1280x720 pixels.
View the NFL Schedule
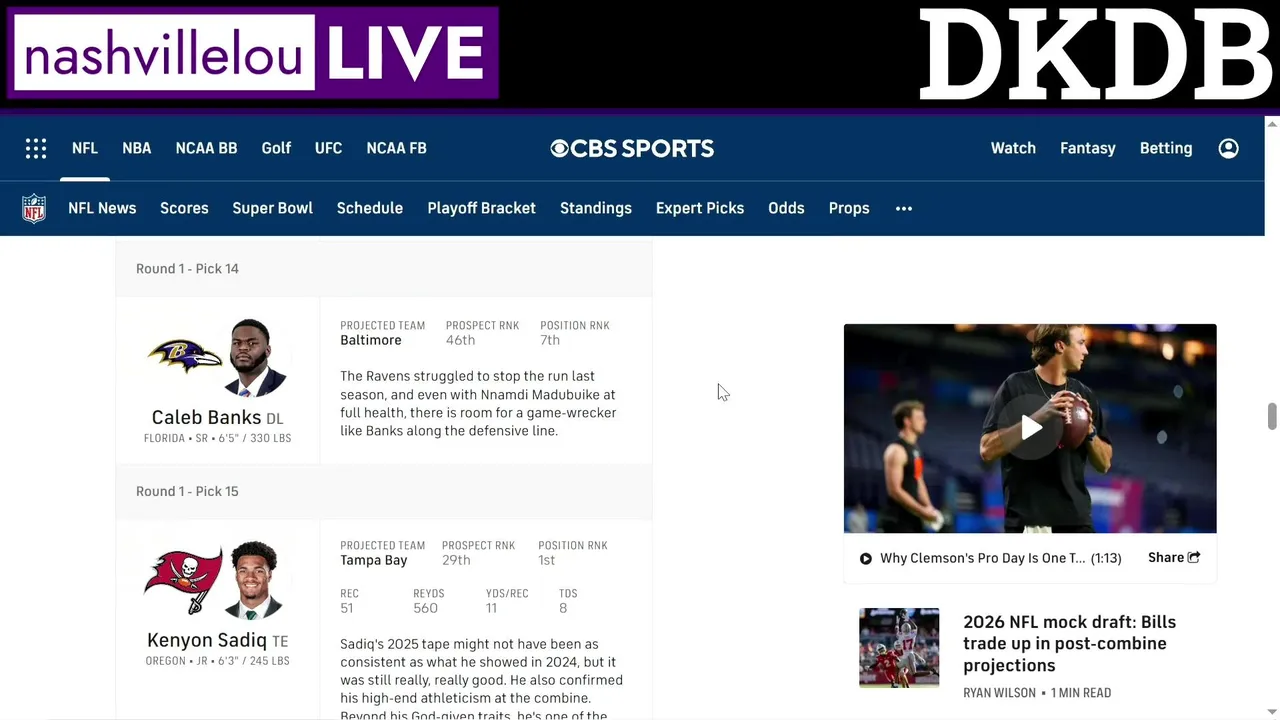coord(370,208)
